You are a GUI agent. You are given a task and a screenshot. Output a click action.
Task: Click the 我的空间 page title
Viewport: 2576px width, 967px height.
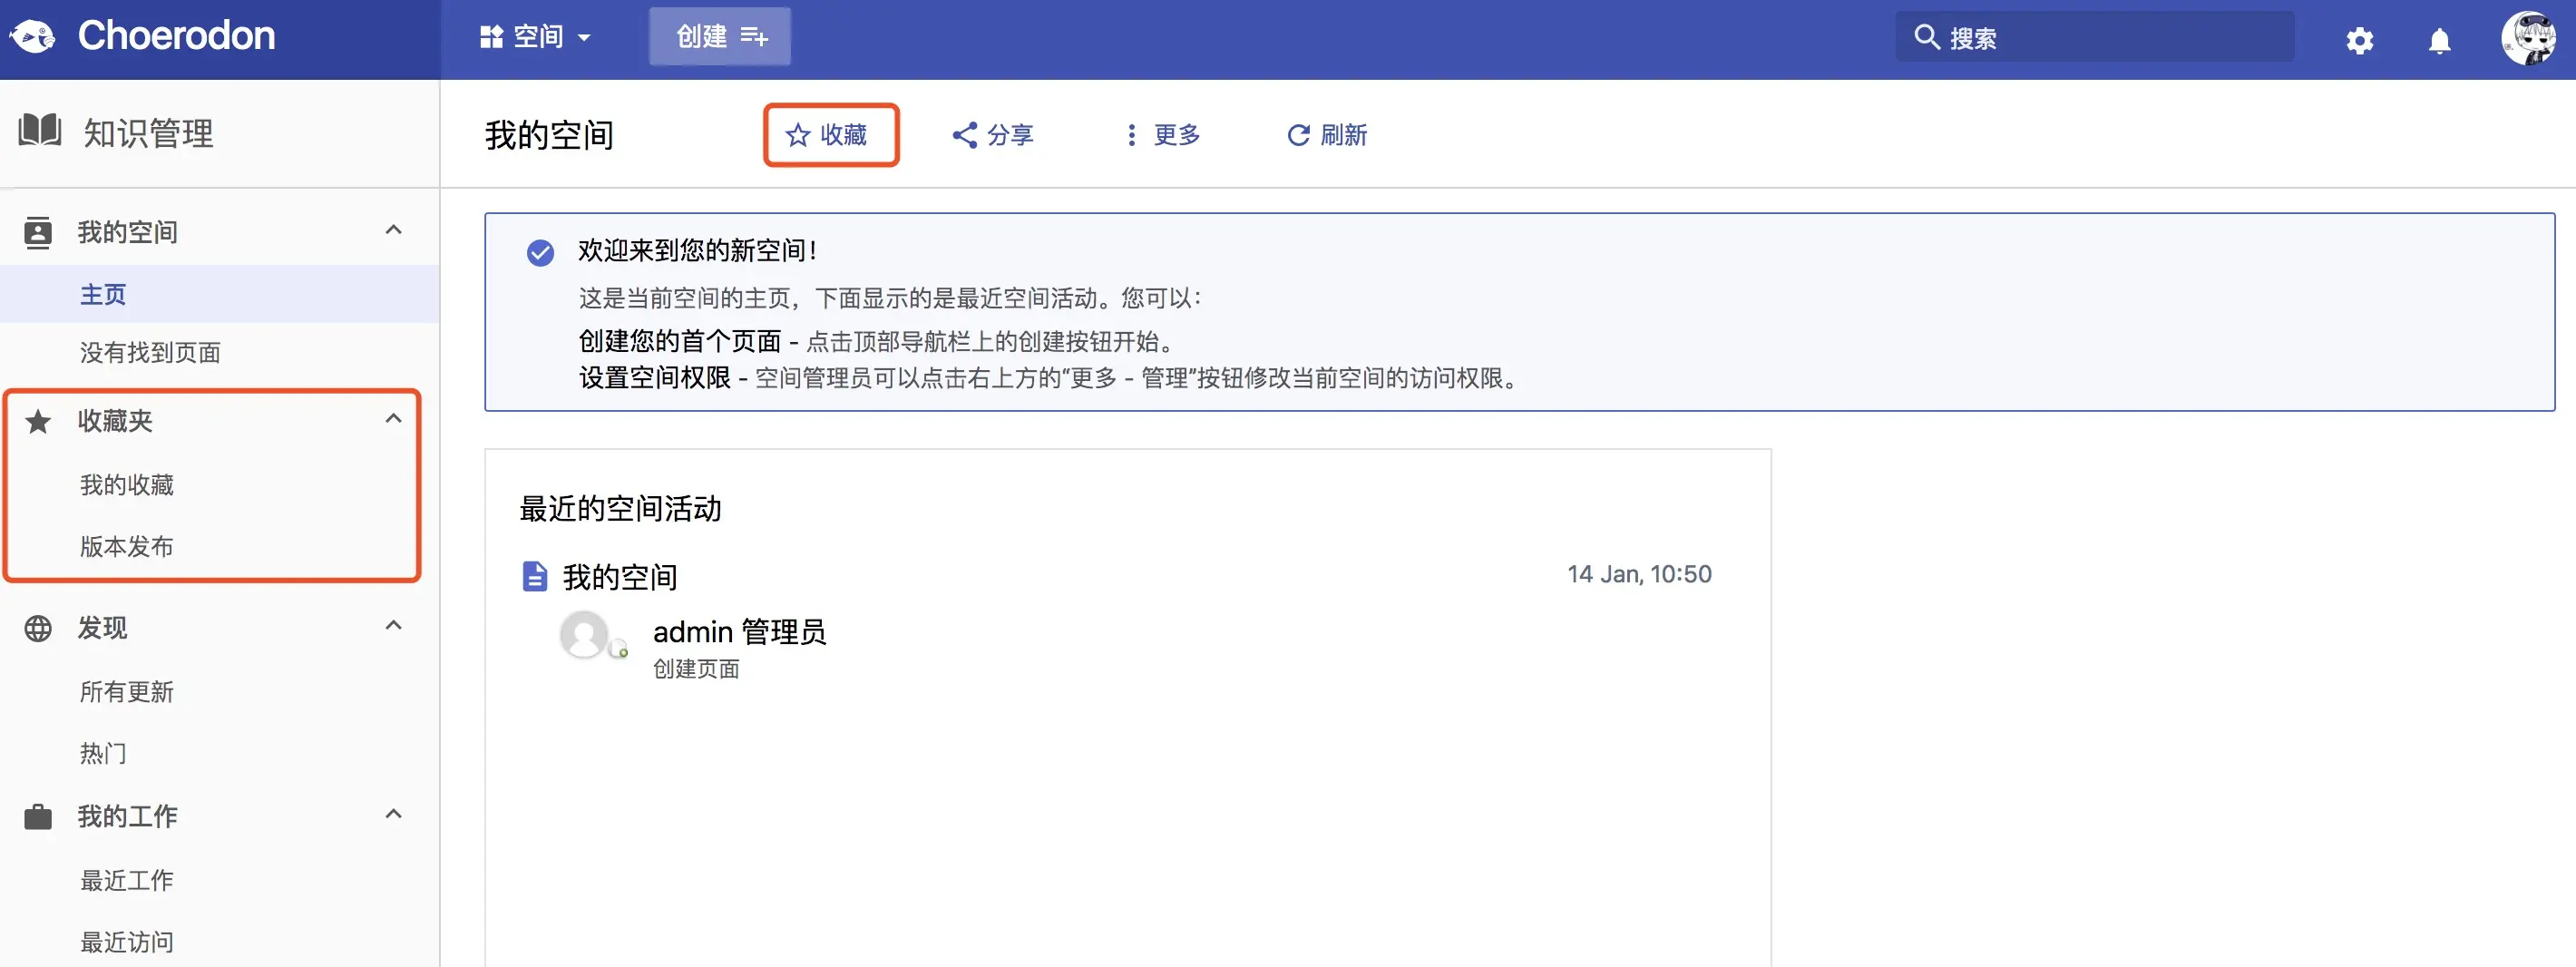(549, 135)
